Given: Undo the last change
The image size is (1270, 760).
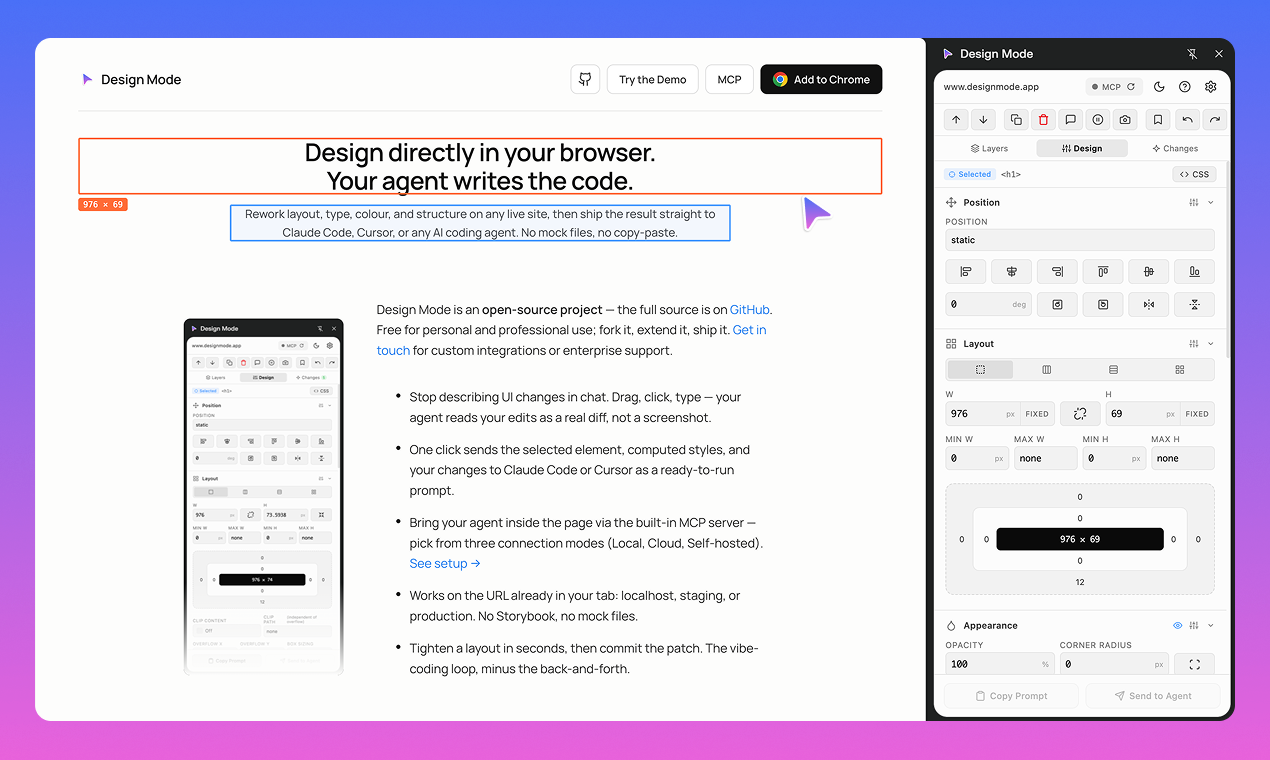Looking at the screenshot, I should [x=1187, y=119].
